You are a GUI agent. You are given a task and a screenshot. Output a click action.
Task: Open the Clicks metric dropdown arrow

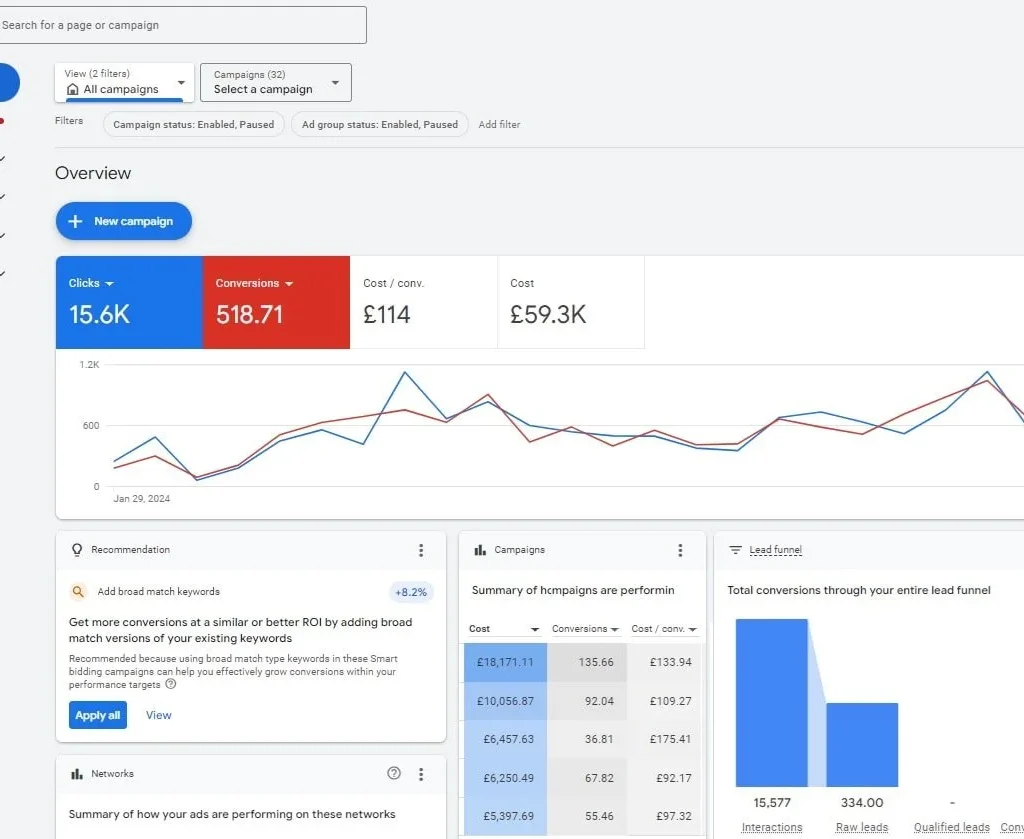(x=109, y=283)
